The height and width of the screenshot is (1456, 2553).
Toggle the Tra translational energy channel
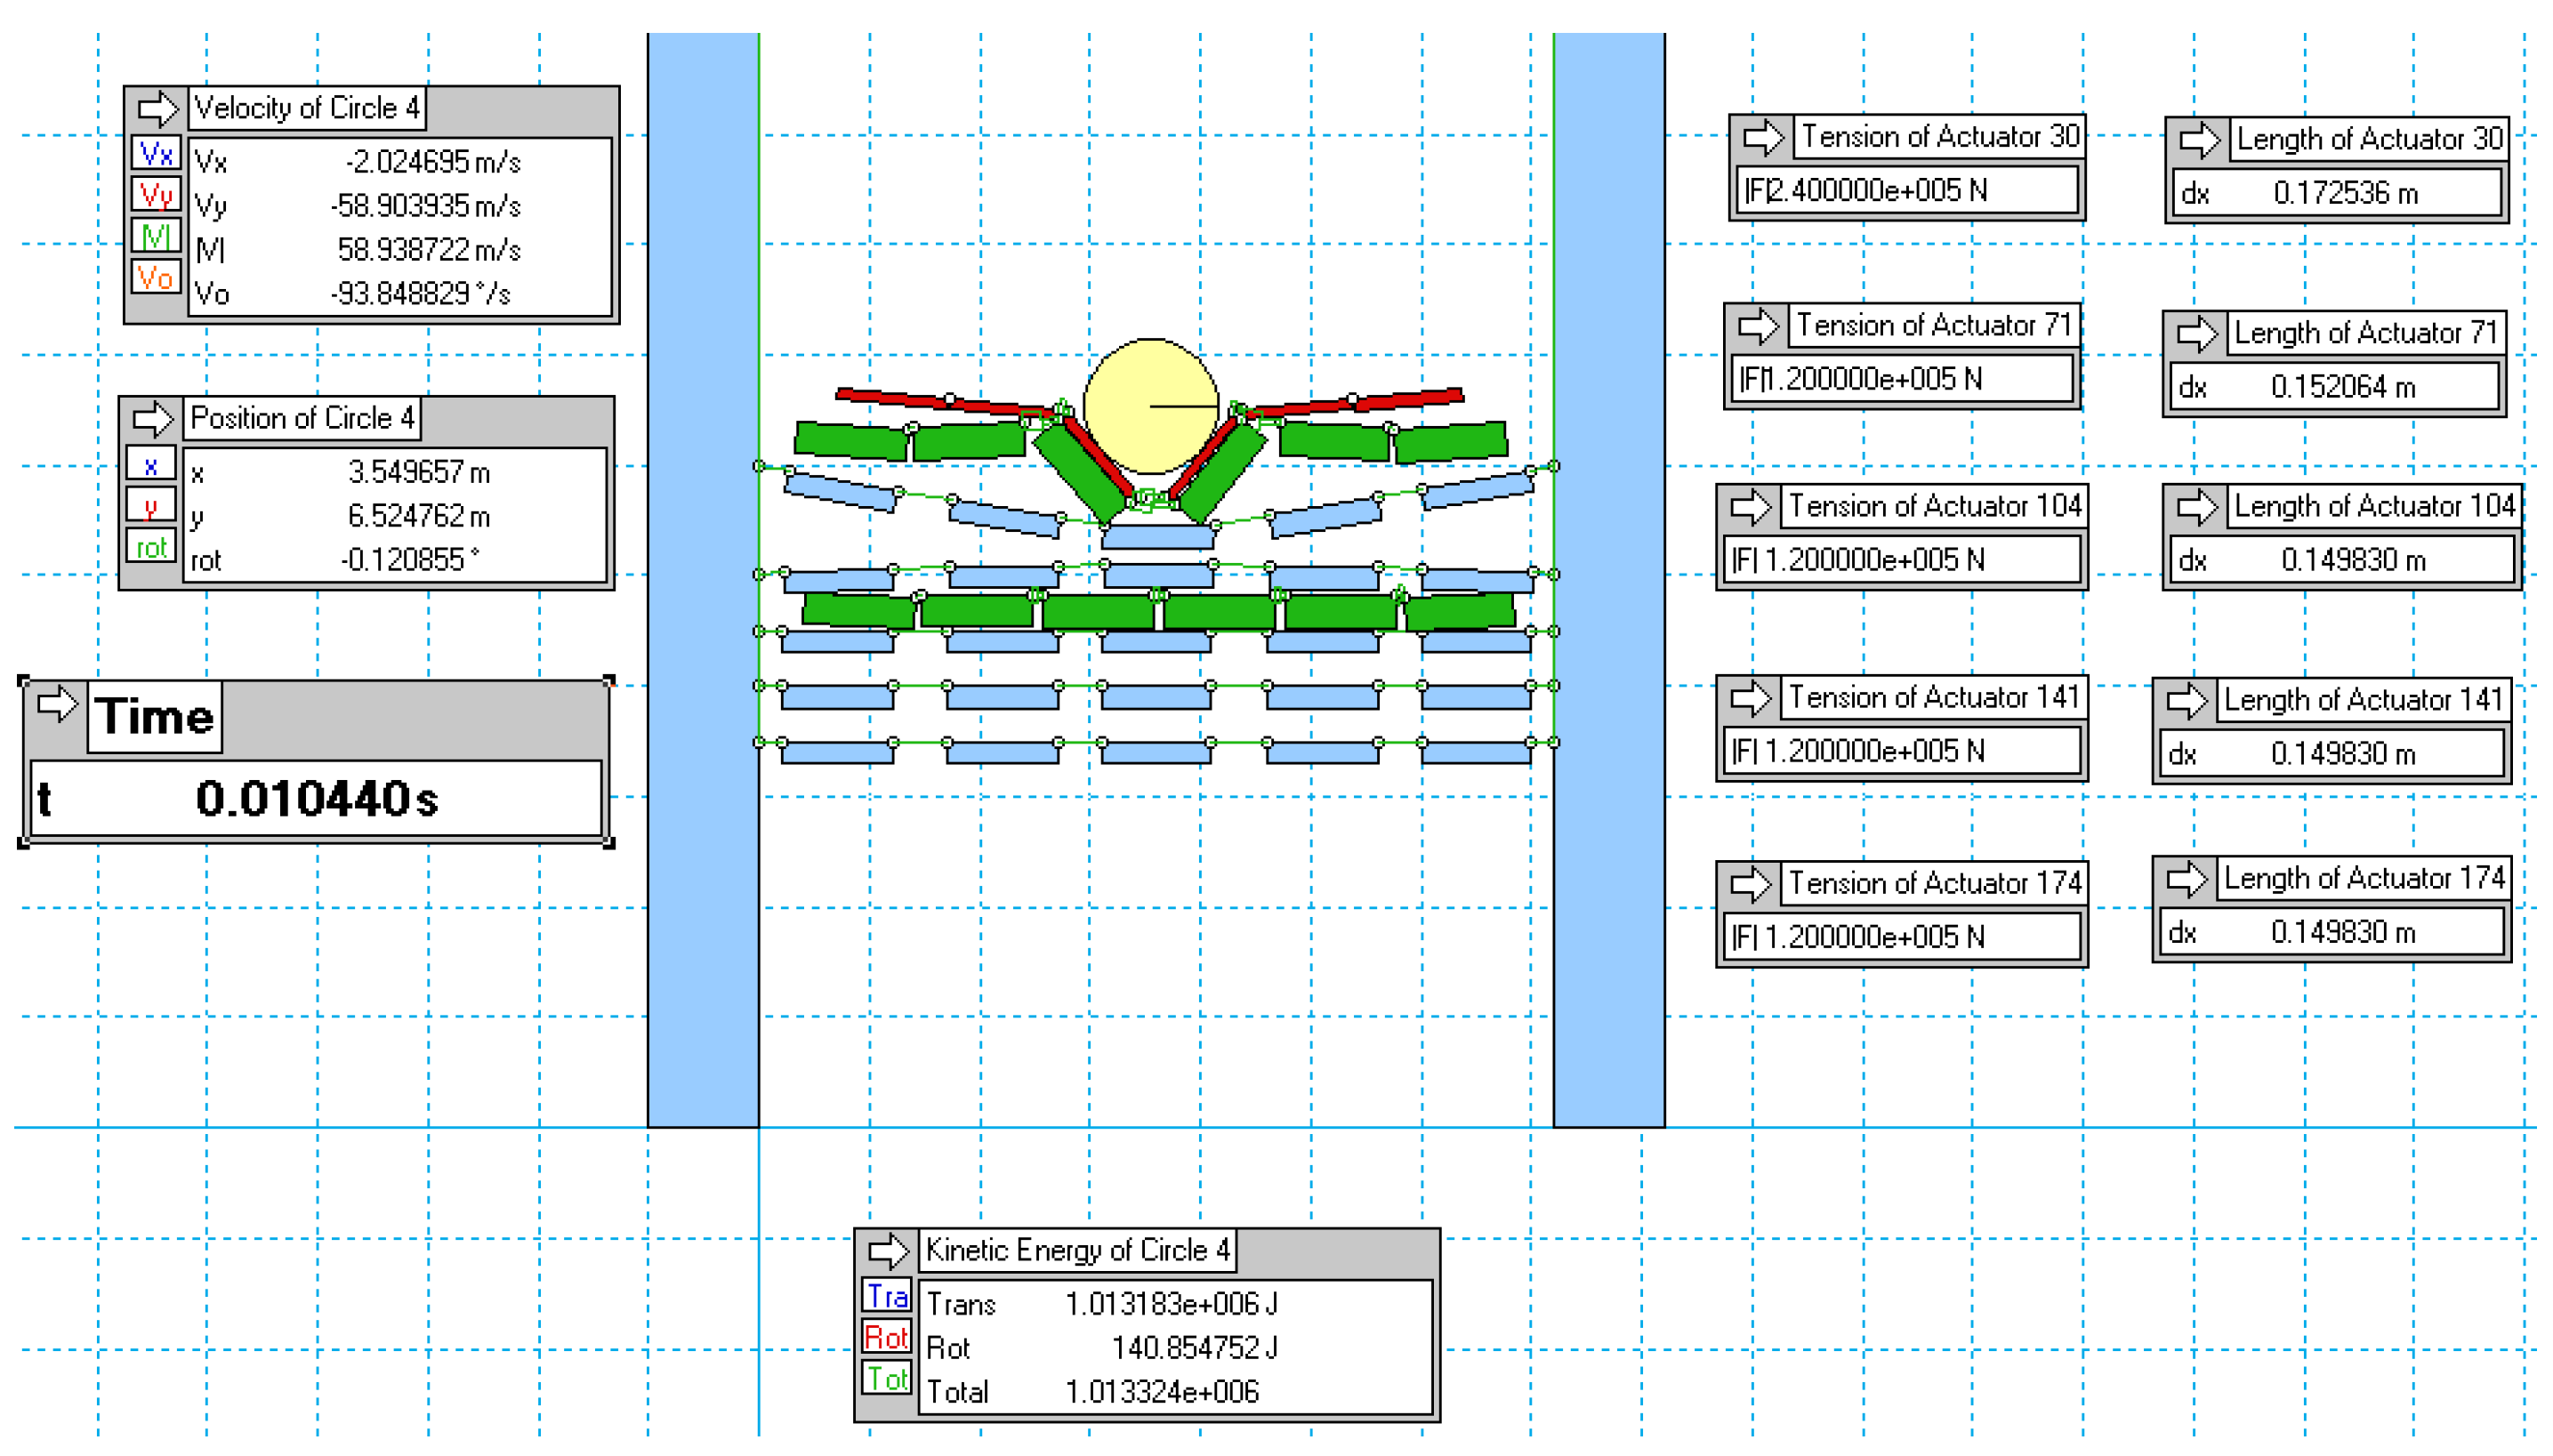[886, 1296]
